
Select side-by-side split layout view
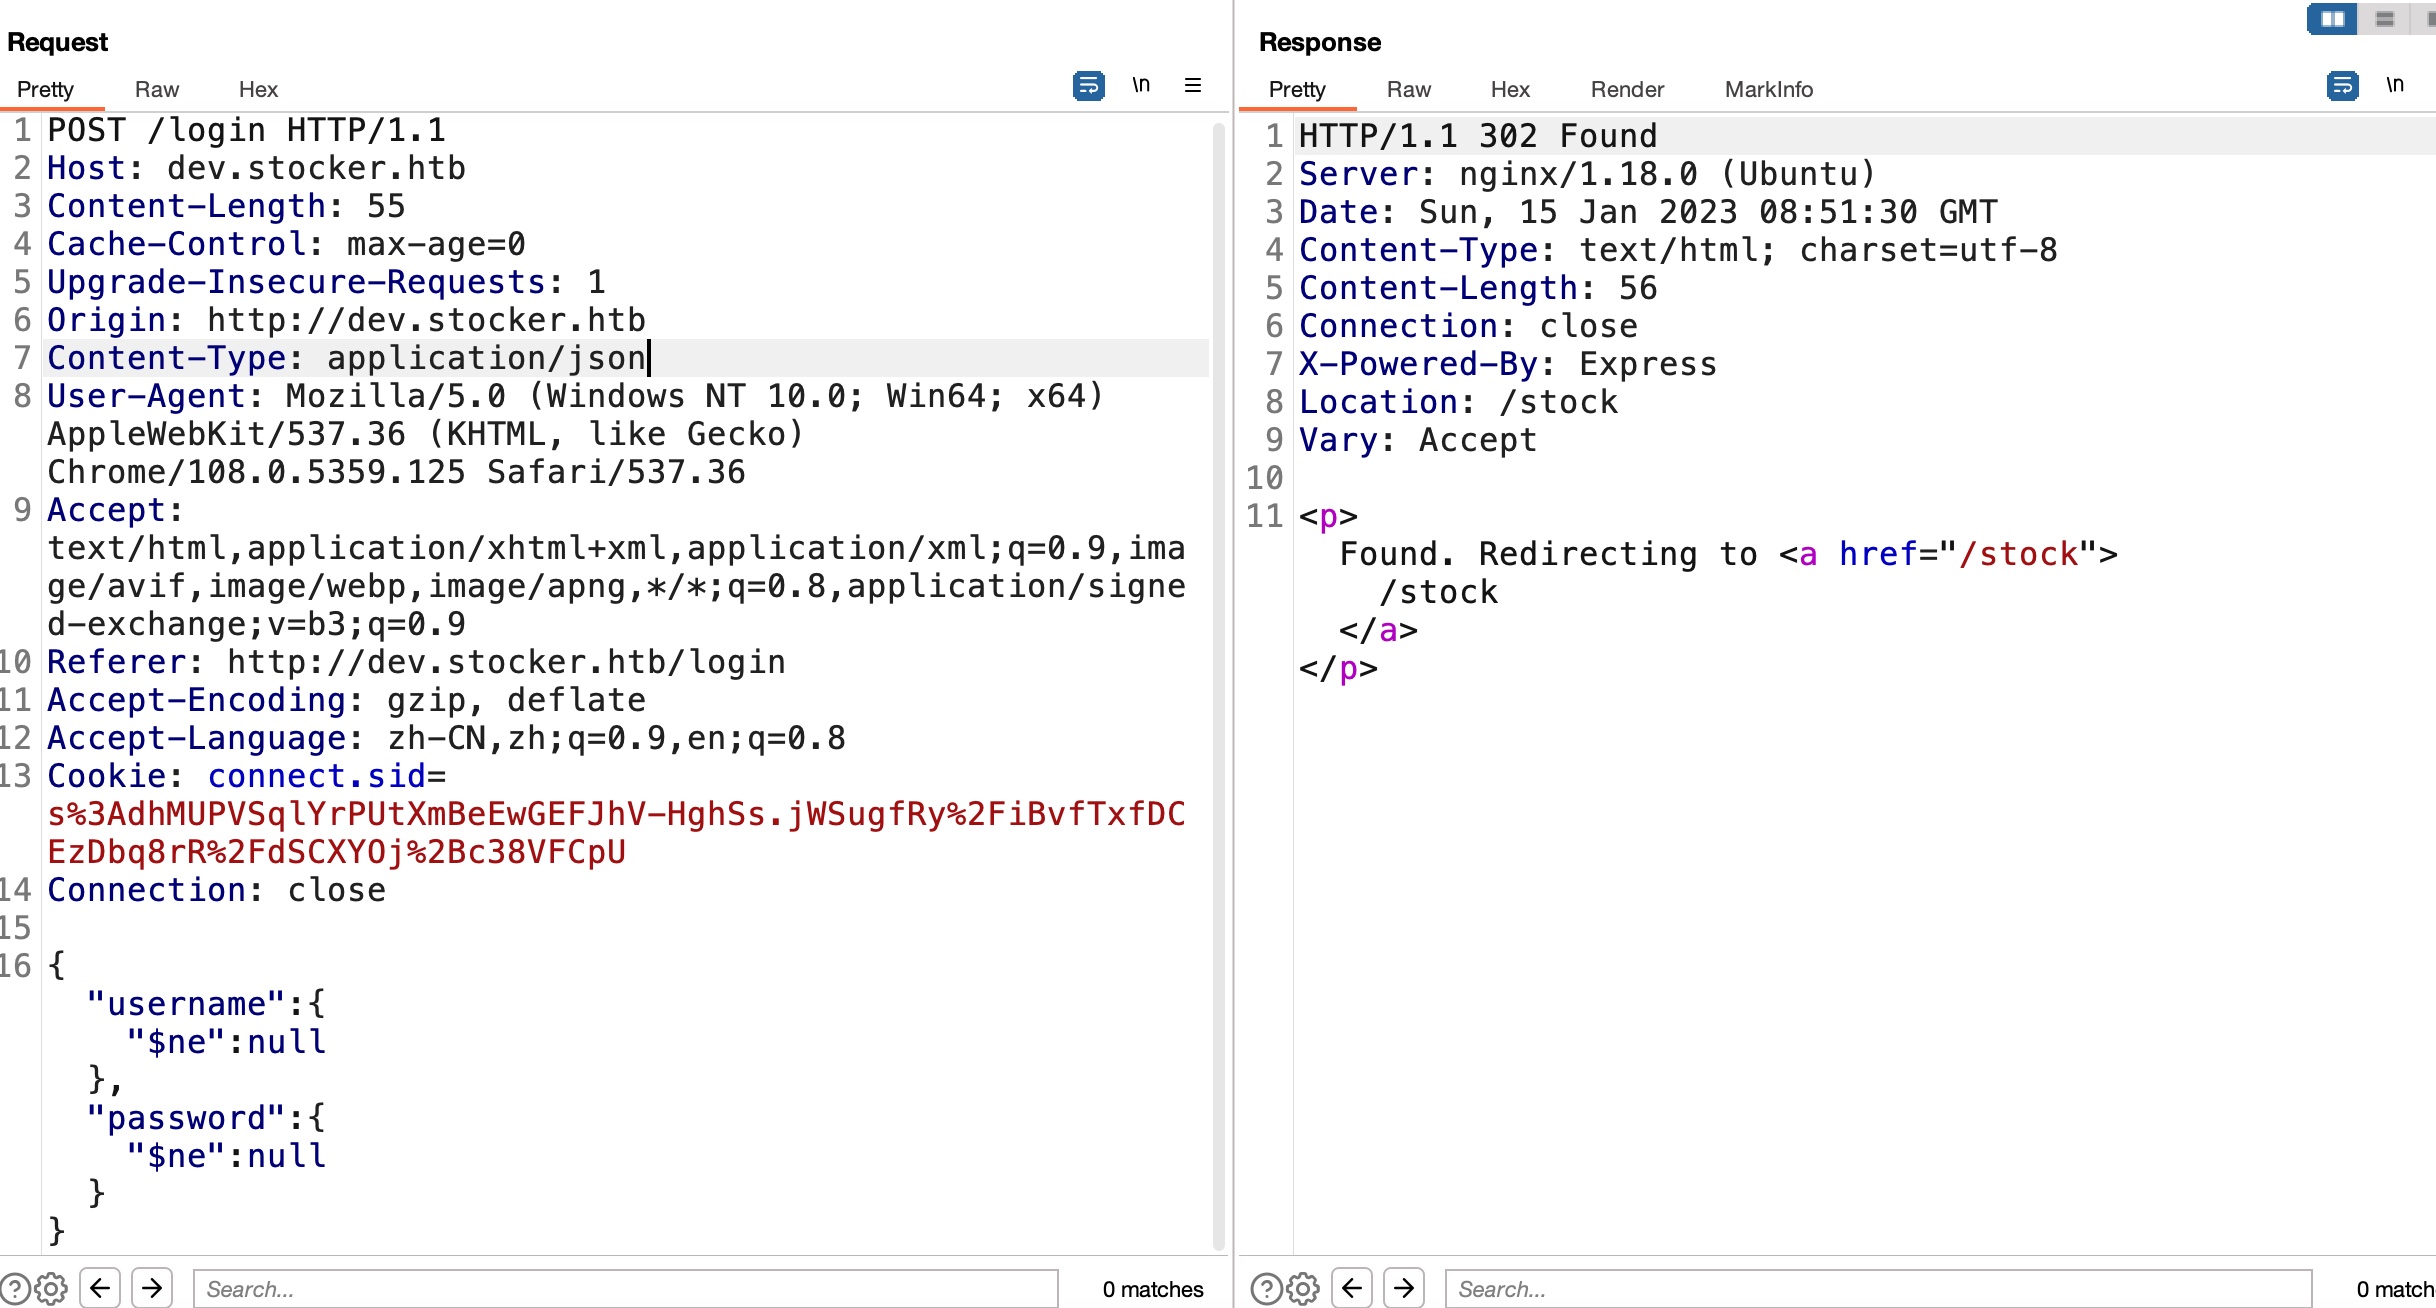(x=2332, y=19)
